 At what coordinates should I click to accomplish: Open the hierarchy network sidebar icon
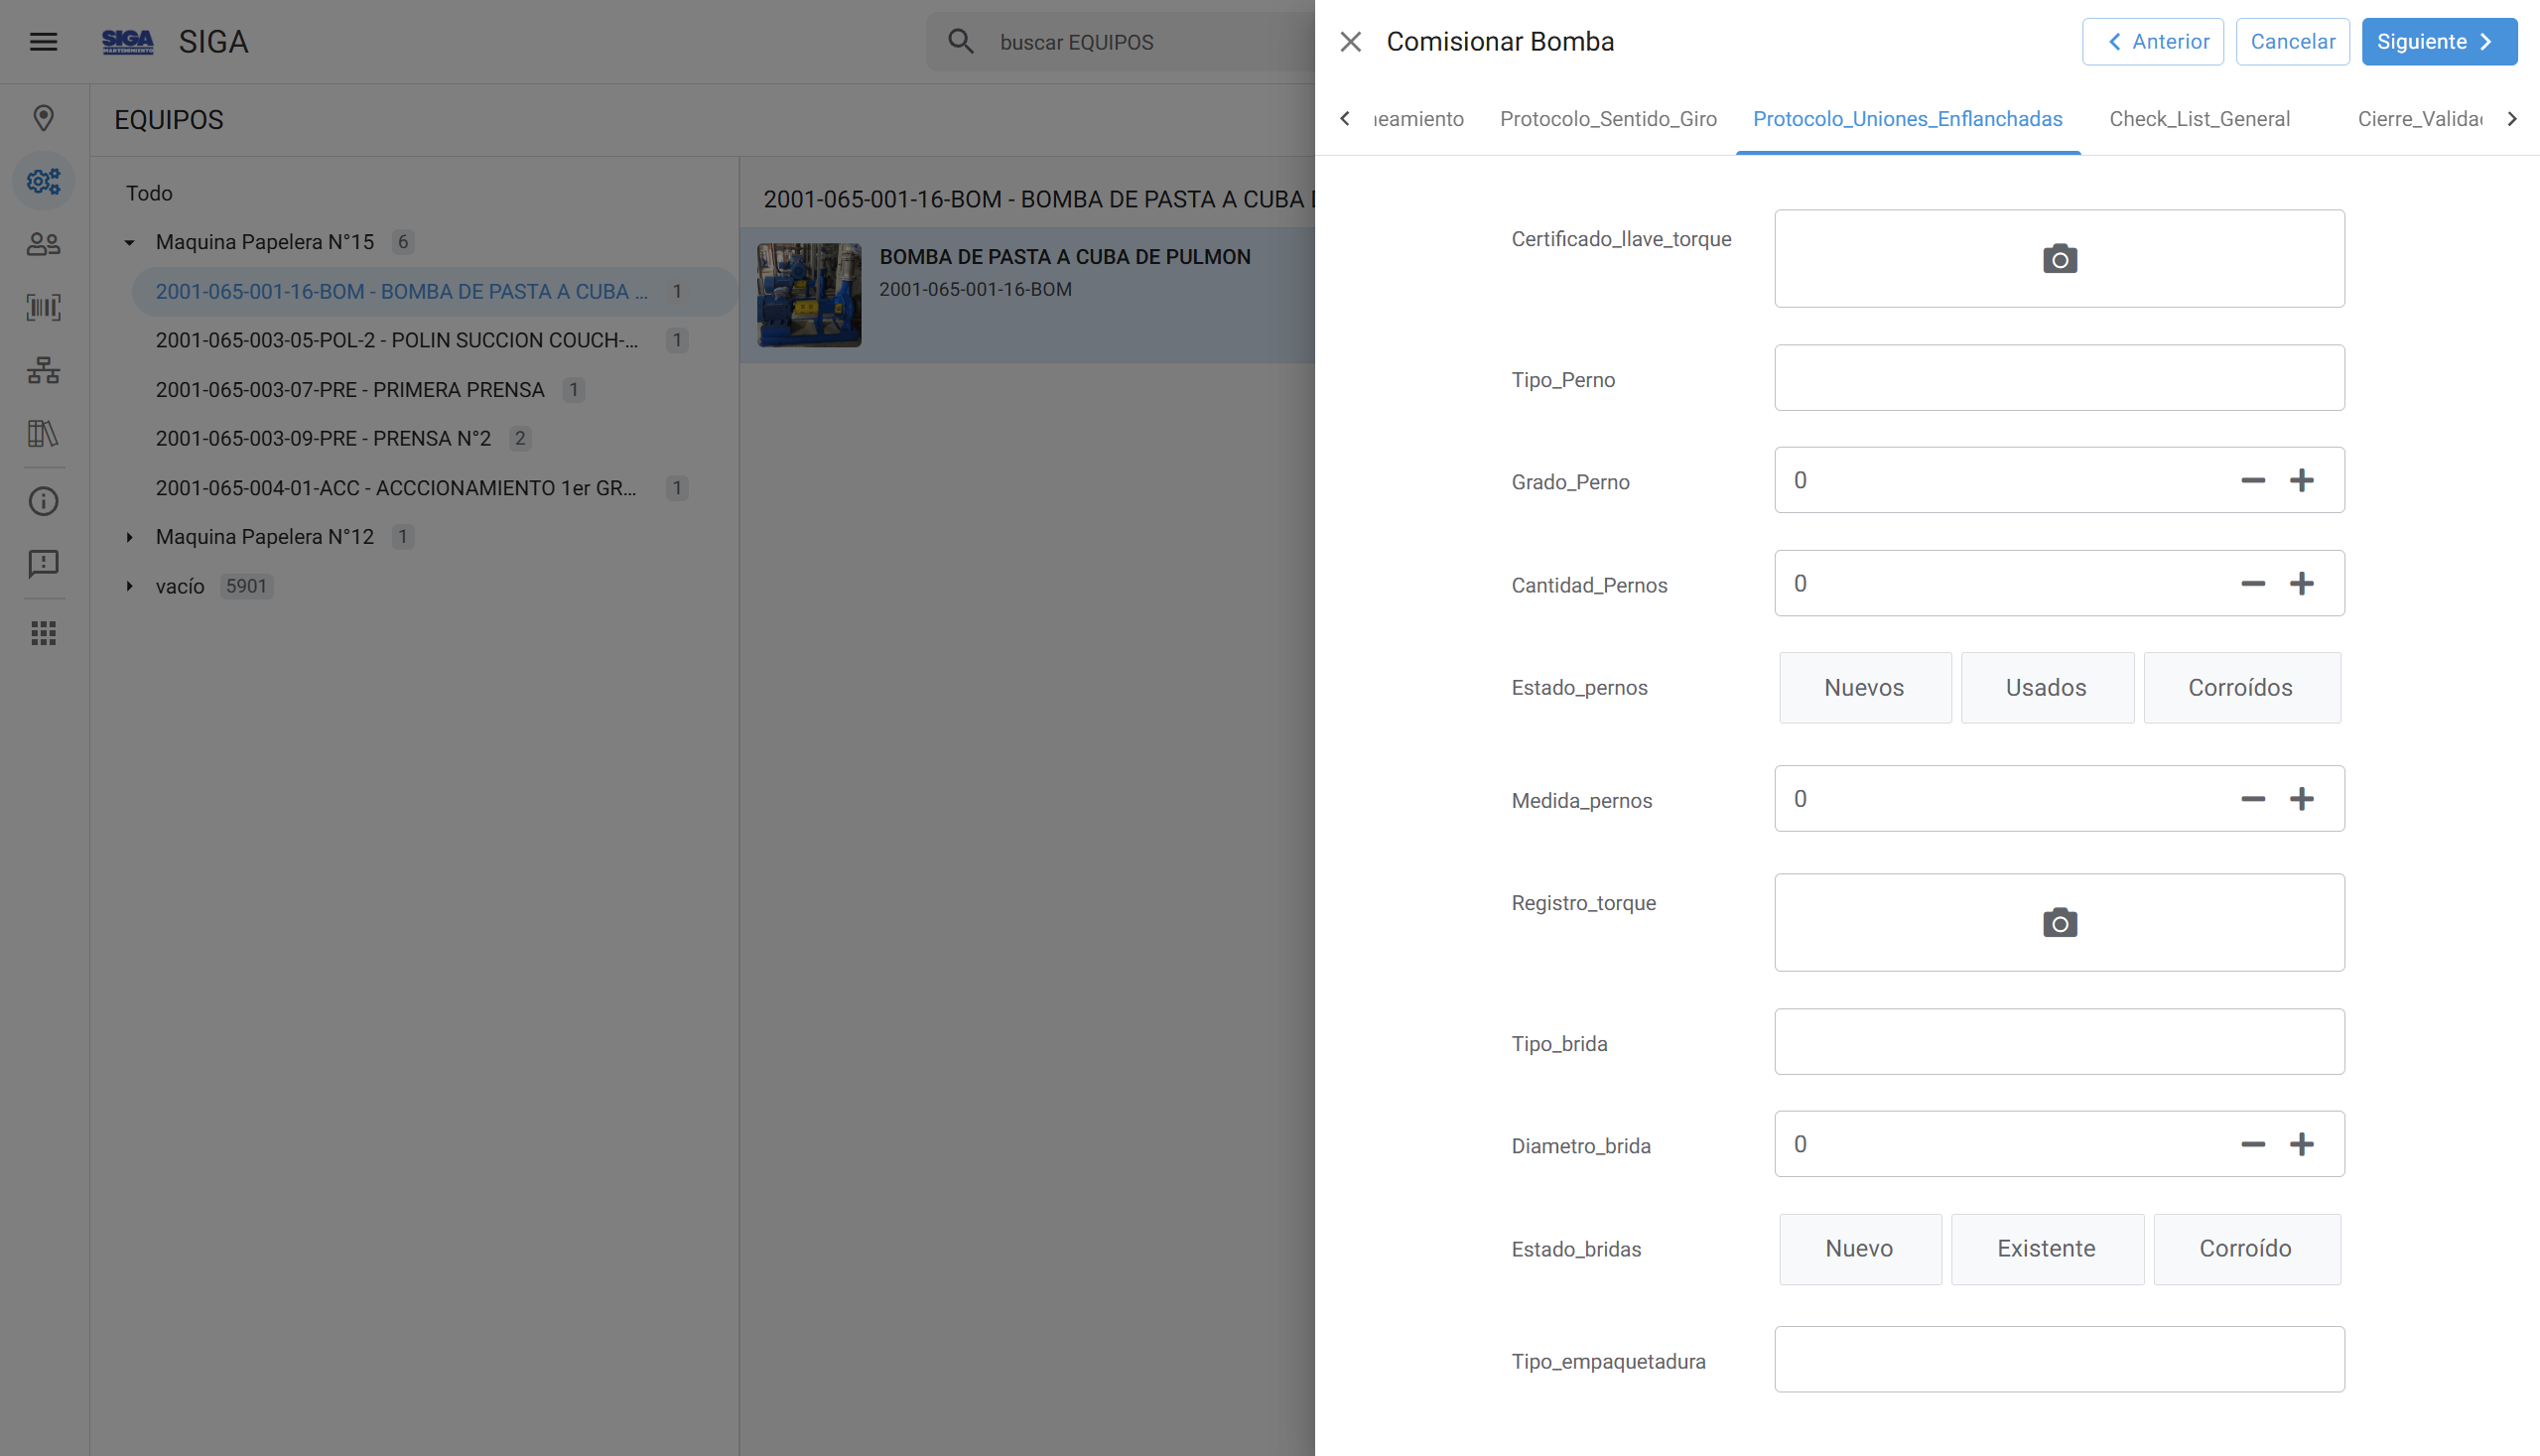pyautogui.click(x=43, y=370)
